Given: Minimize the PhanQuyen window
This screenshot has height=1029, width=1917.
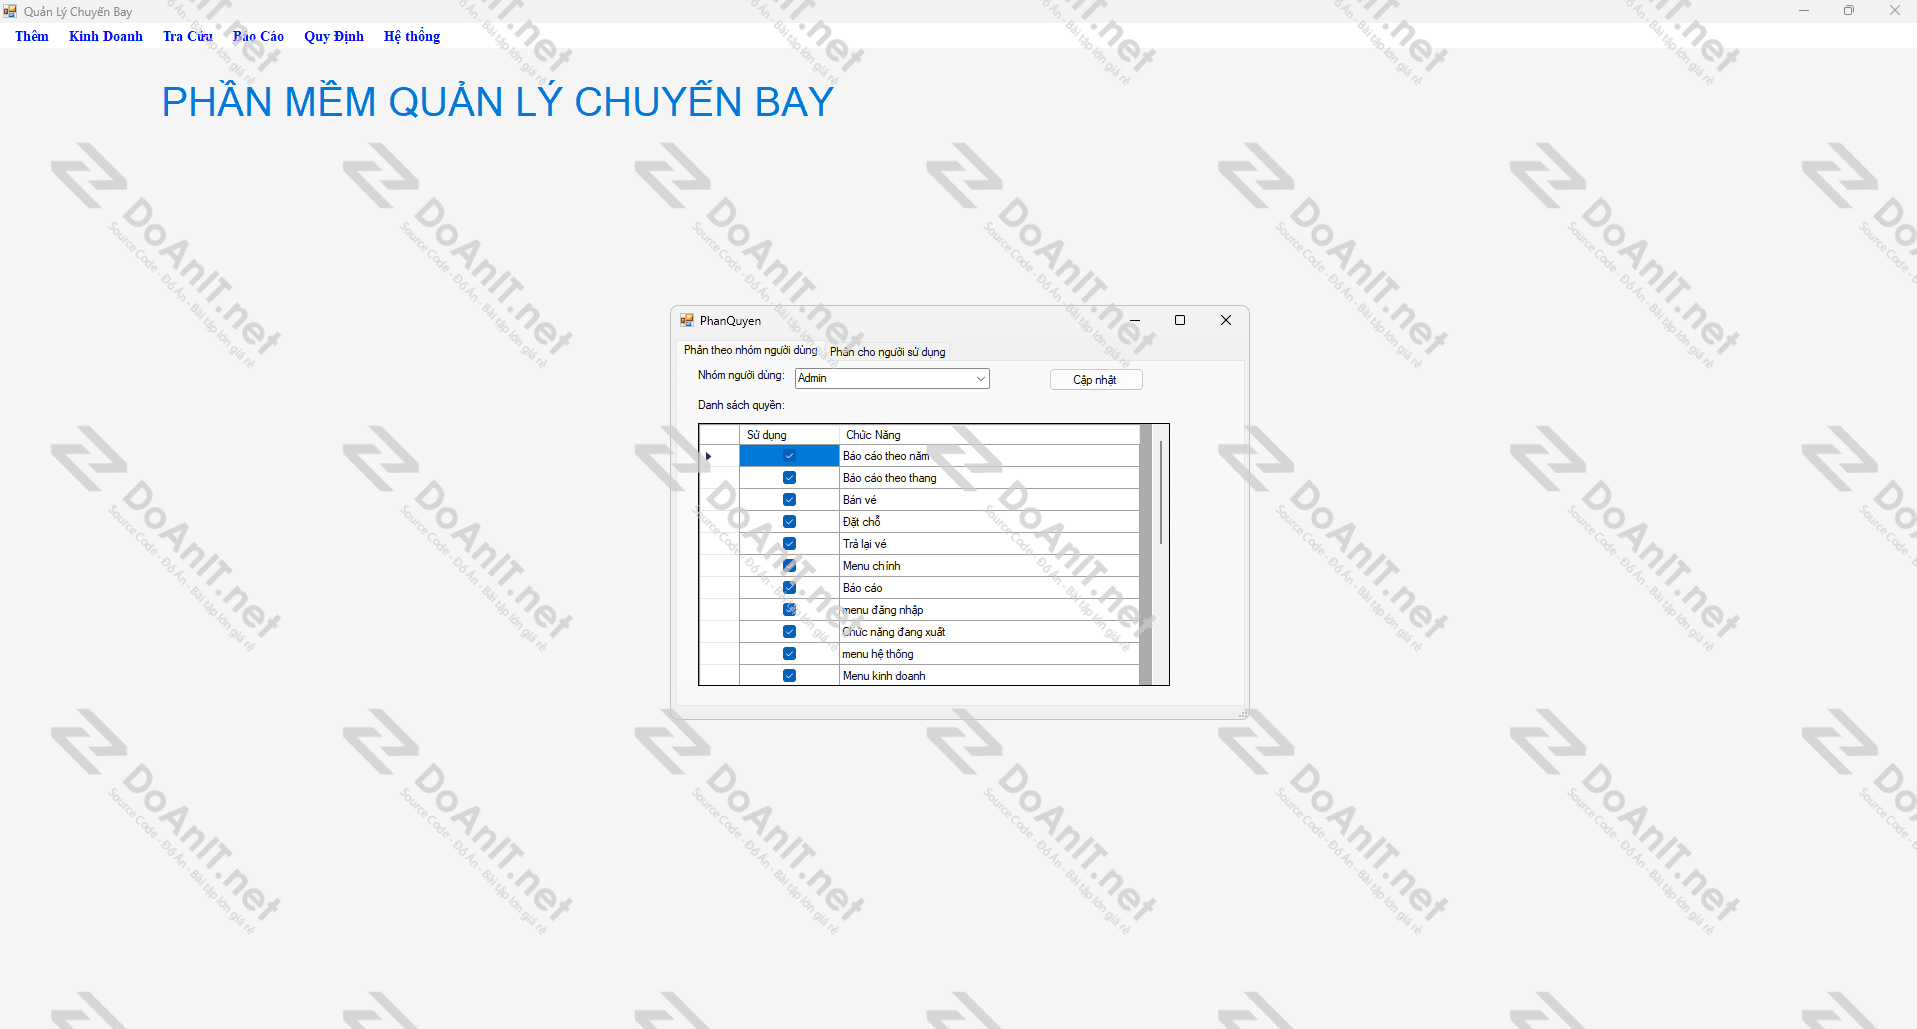Looking at the screenshot, I should coord(1135,320).
